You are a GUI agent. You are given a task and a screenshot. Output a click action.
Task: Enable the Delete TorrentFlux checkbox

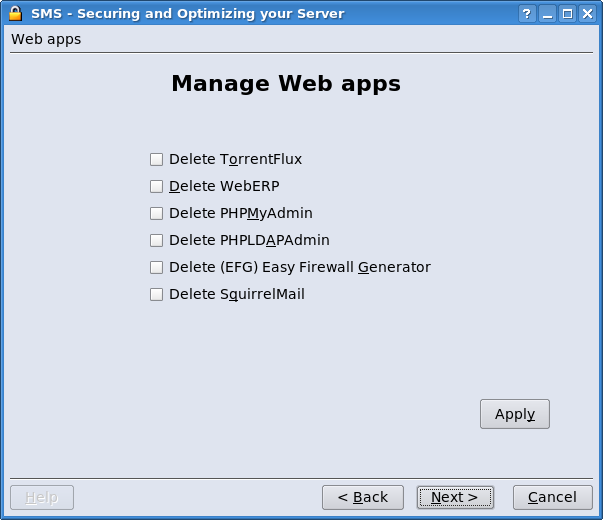[157, 159]
